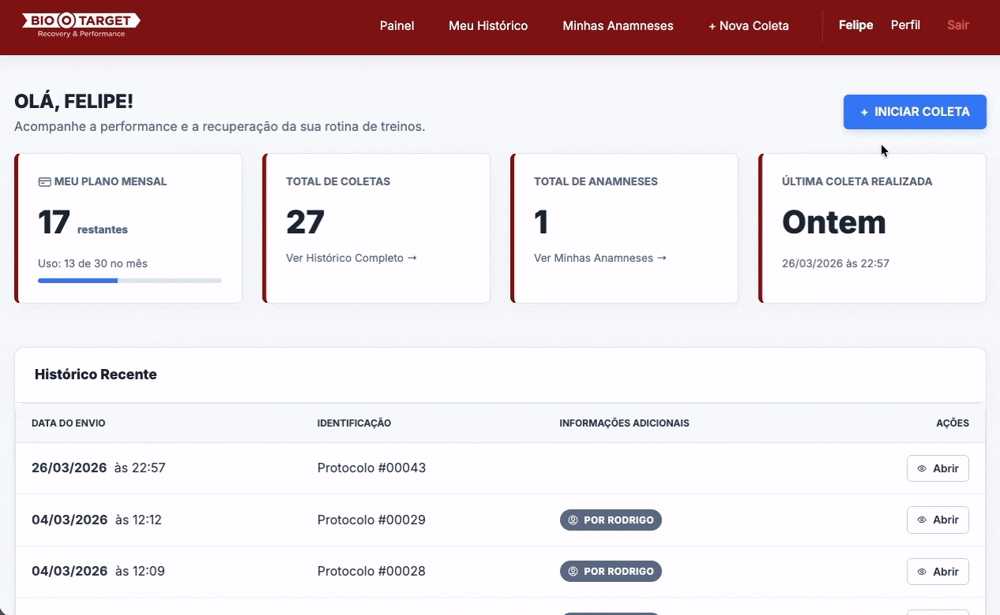
Task: Click eye icon in Protocolo #00029 row
Action: point(922,520)
